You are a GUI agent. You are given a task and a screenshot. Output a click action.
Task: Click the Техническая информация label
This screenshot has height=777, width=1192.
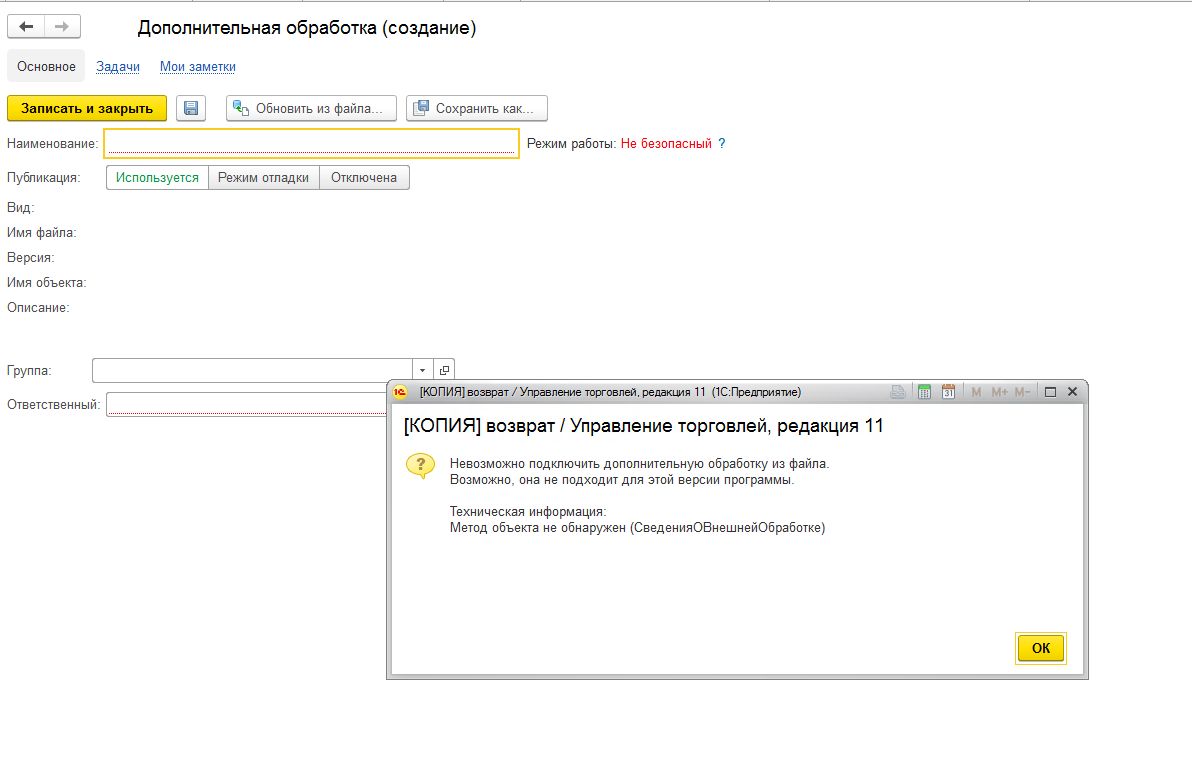click(x=528, y=512)
